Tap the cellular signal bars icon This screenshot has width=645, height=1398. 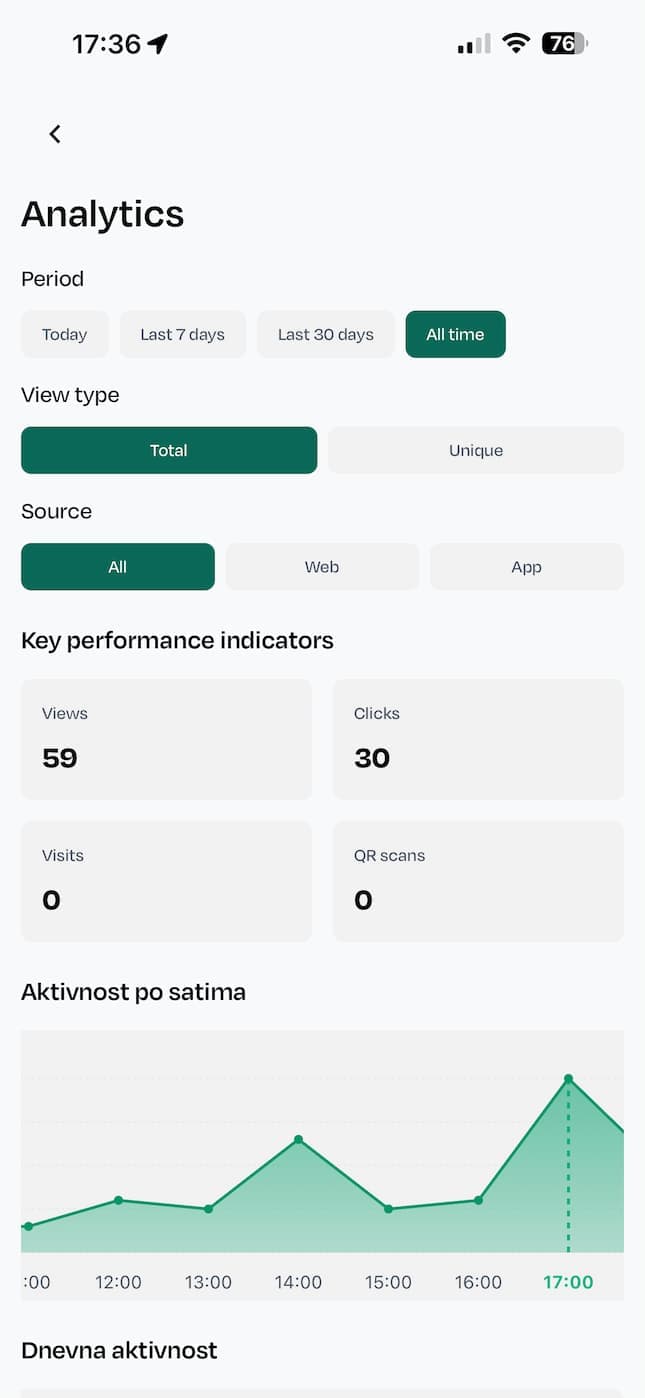471,44
